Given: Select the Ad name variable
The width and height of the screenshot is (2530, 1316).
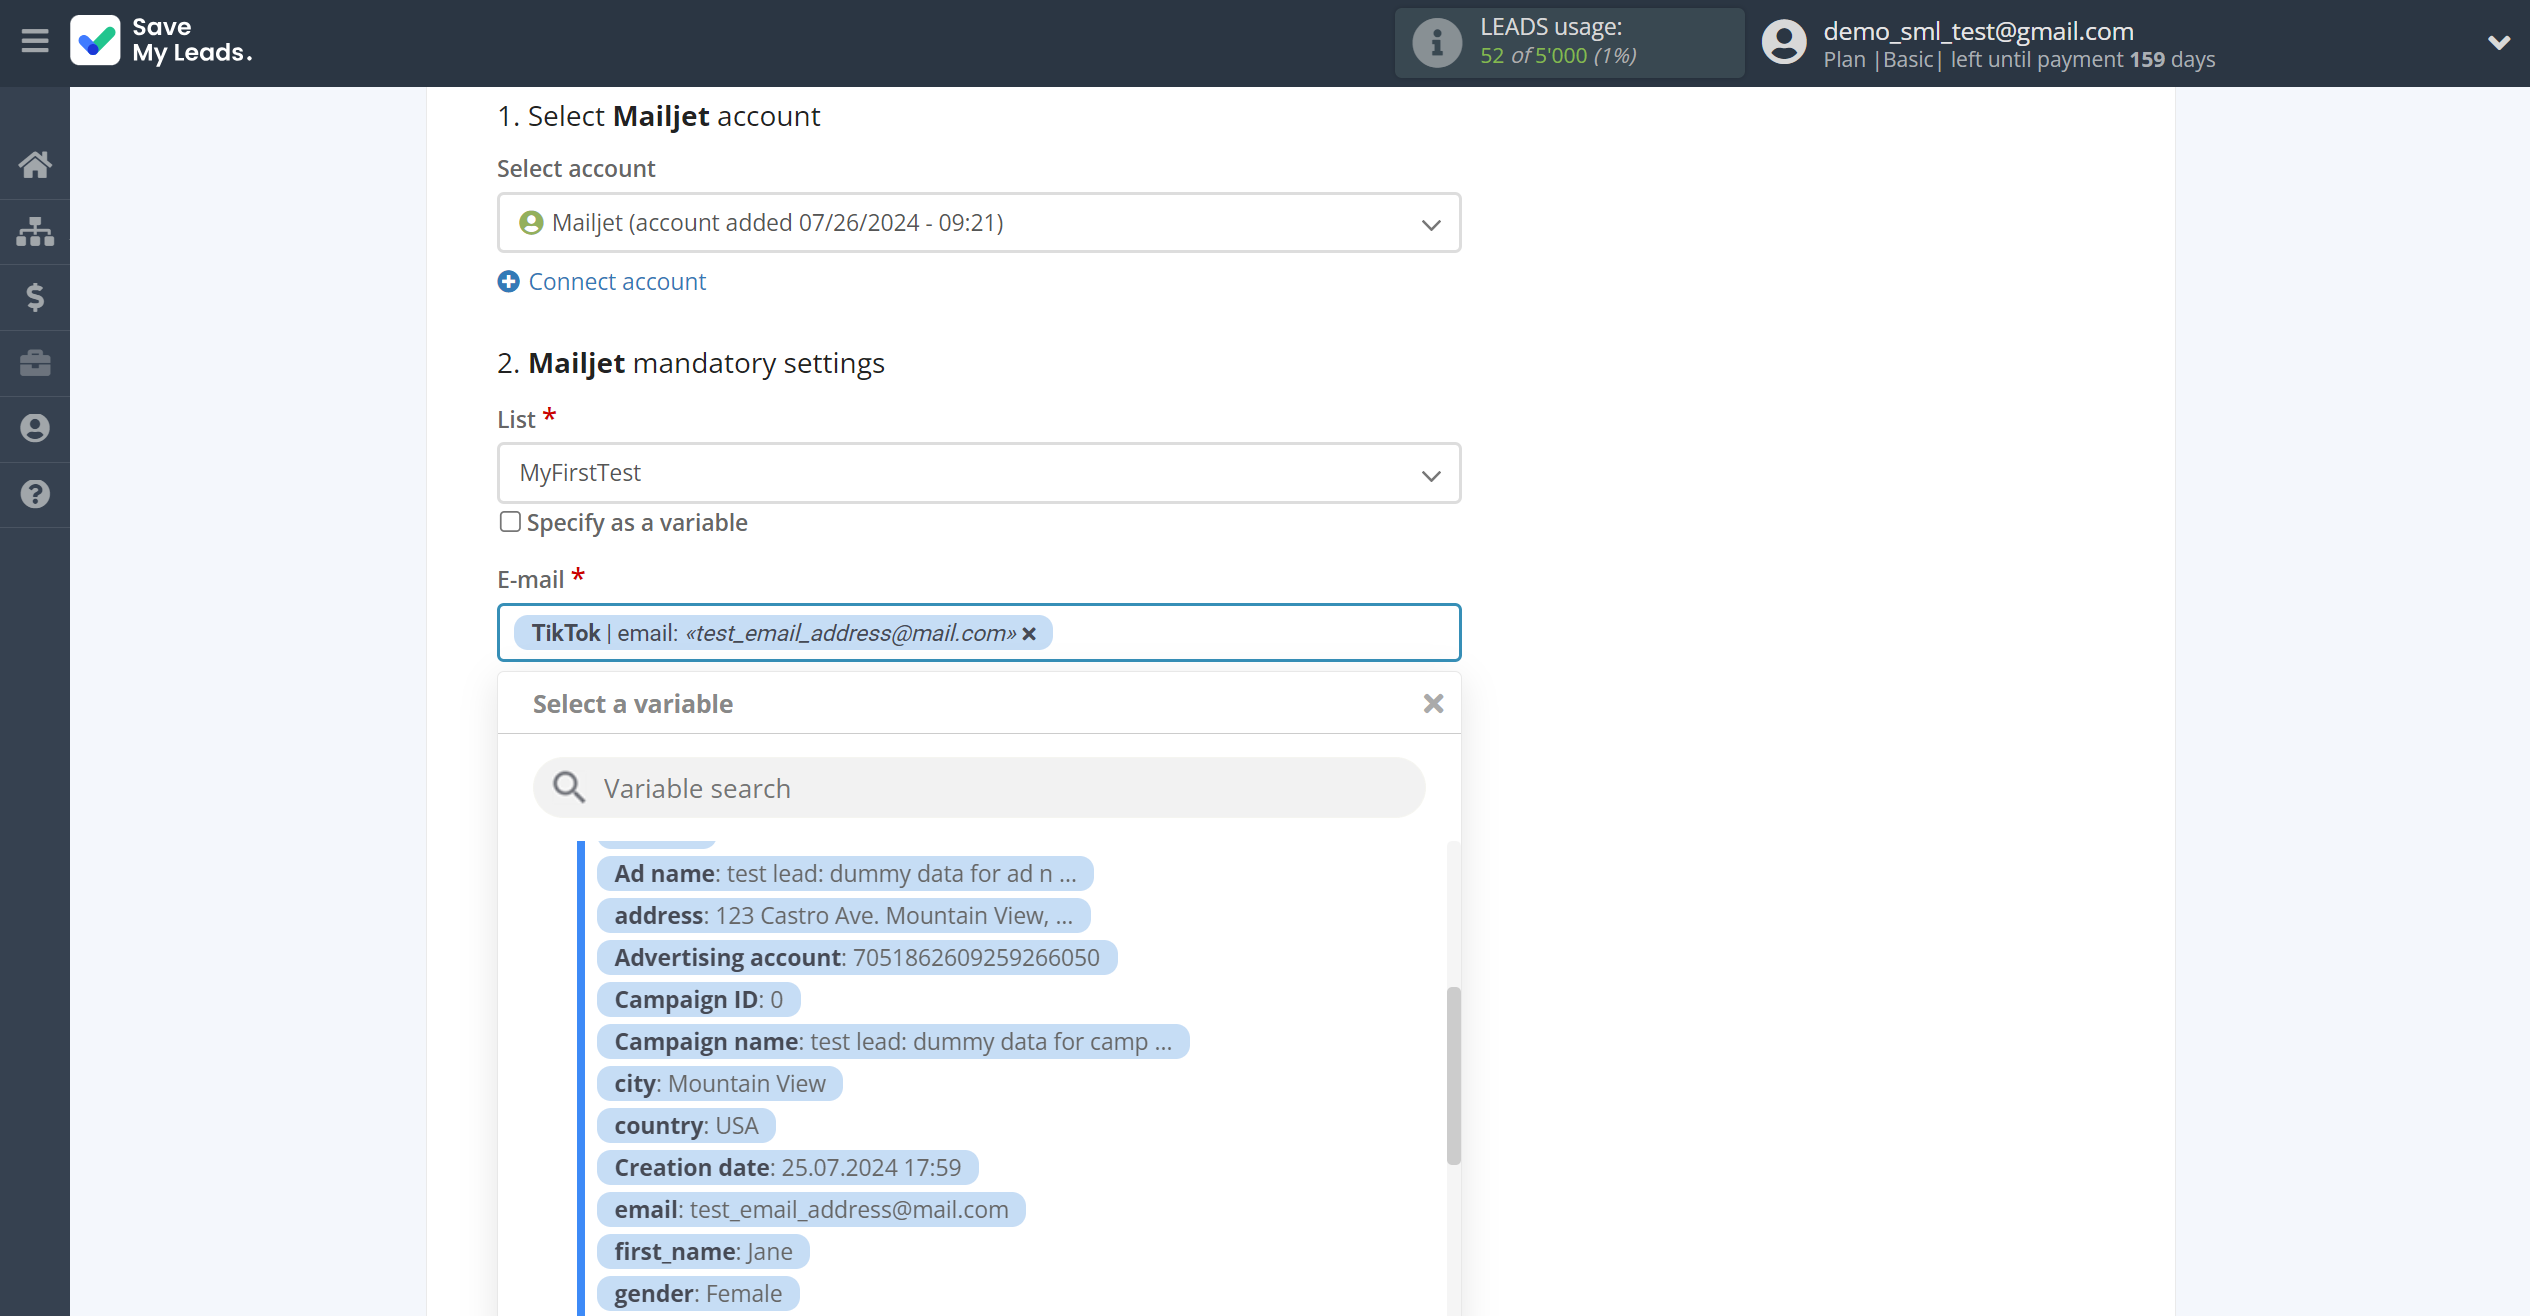Looking at the screenshot, I should [845, 874].
